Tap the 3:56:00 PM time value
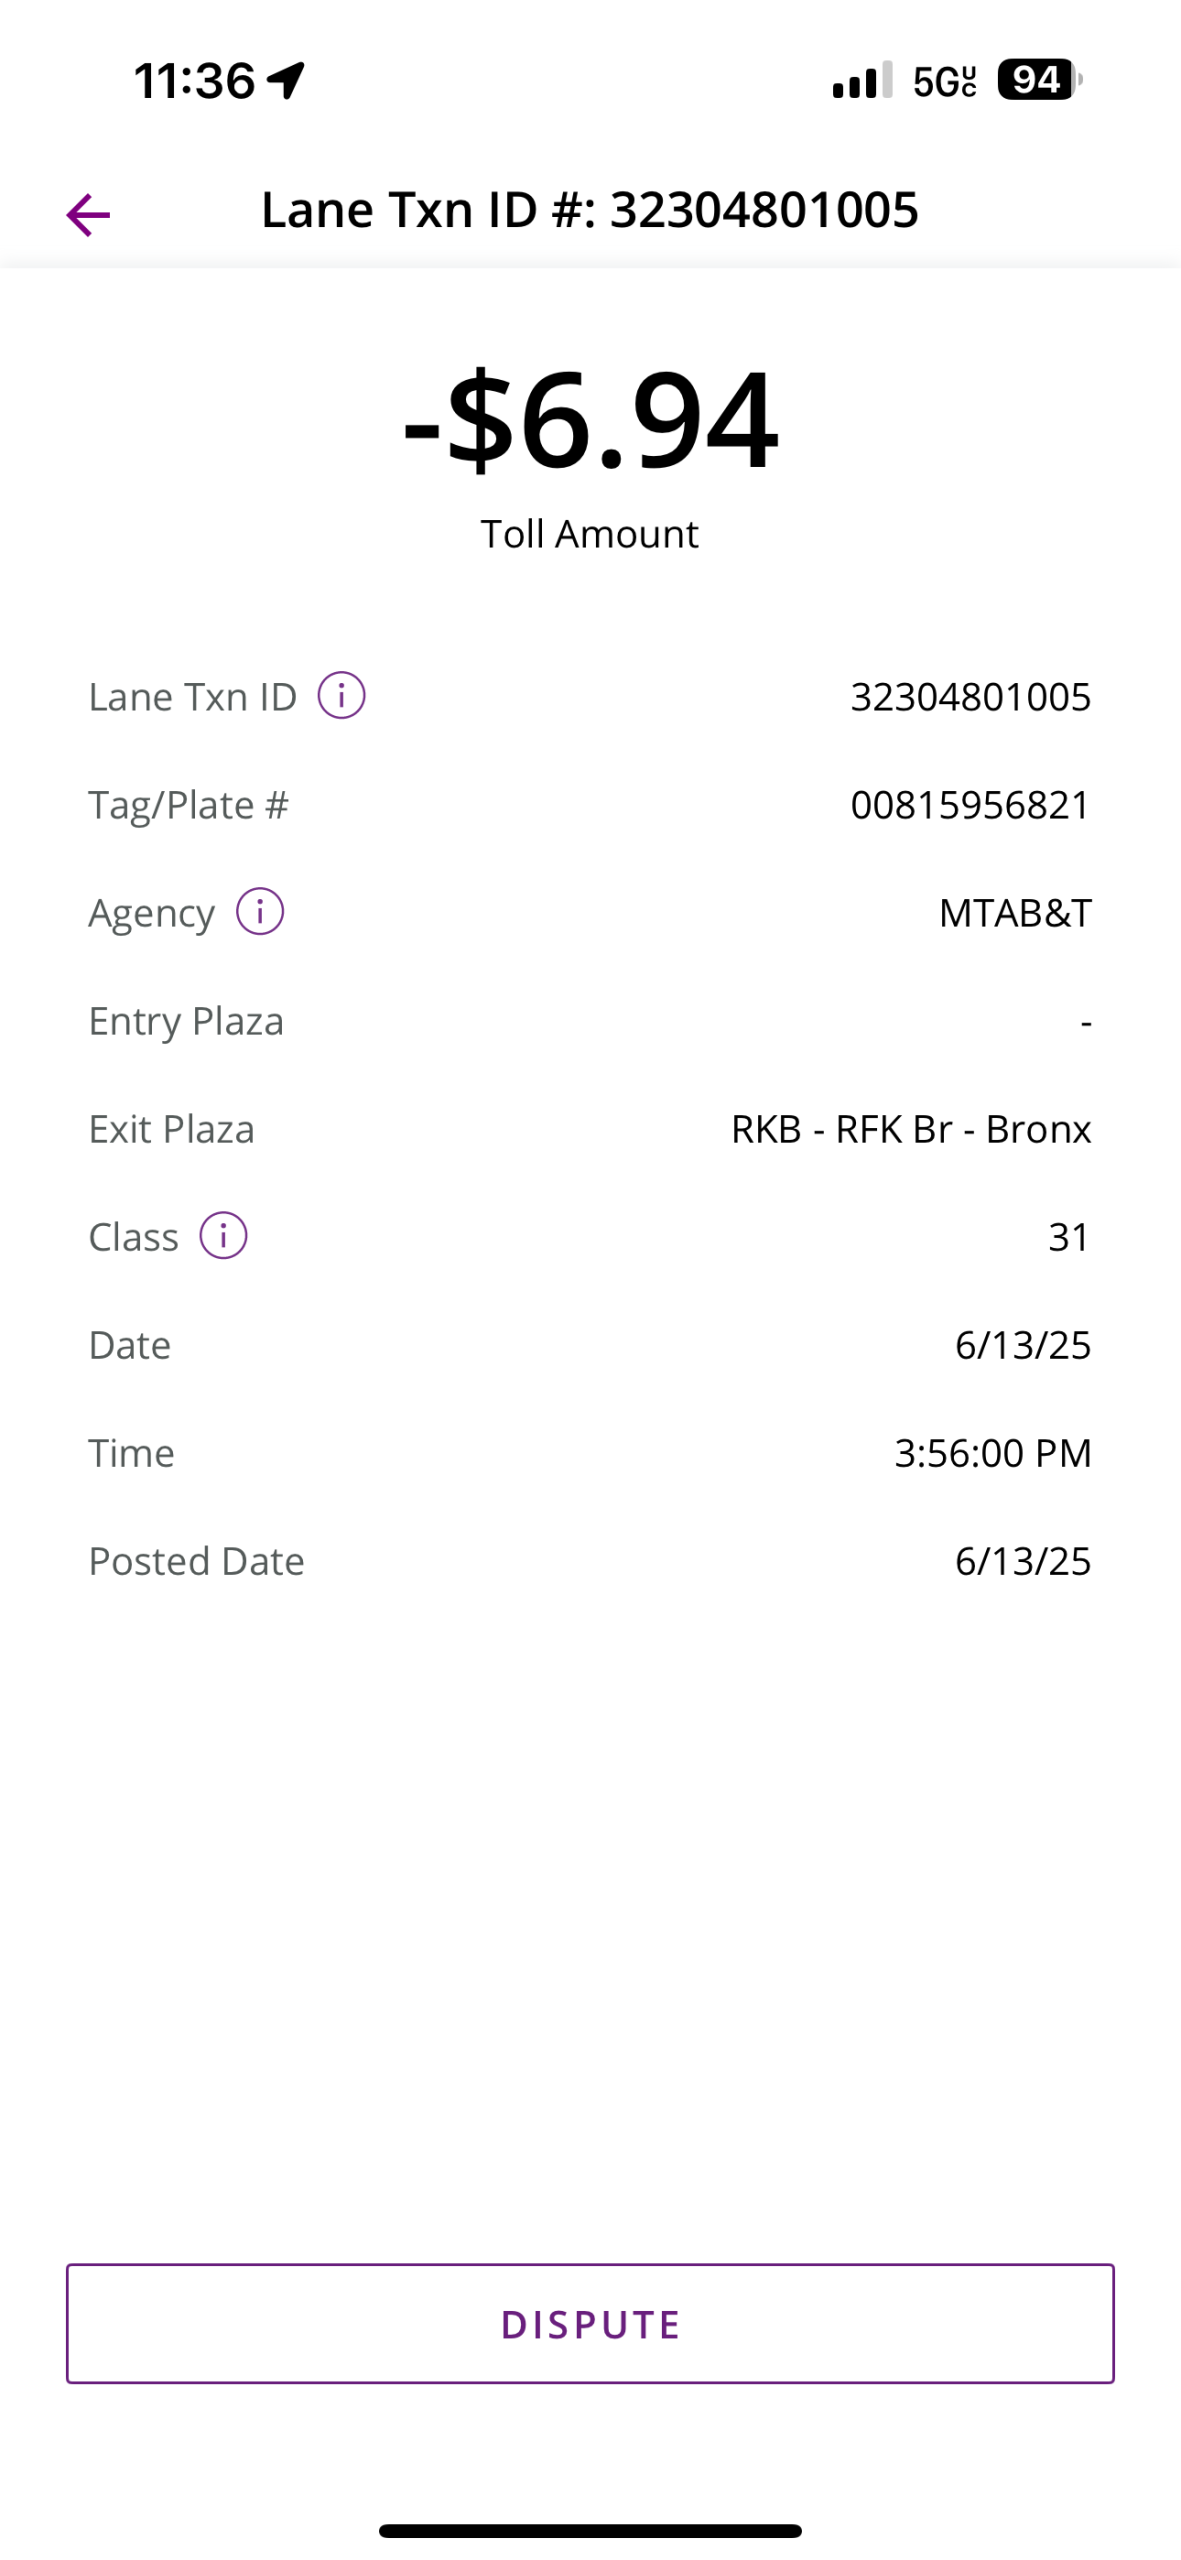 coord(992,1453)
